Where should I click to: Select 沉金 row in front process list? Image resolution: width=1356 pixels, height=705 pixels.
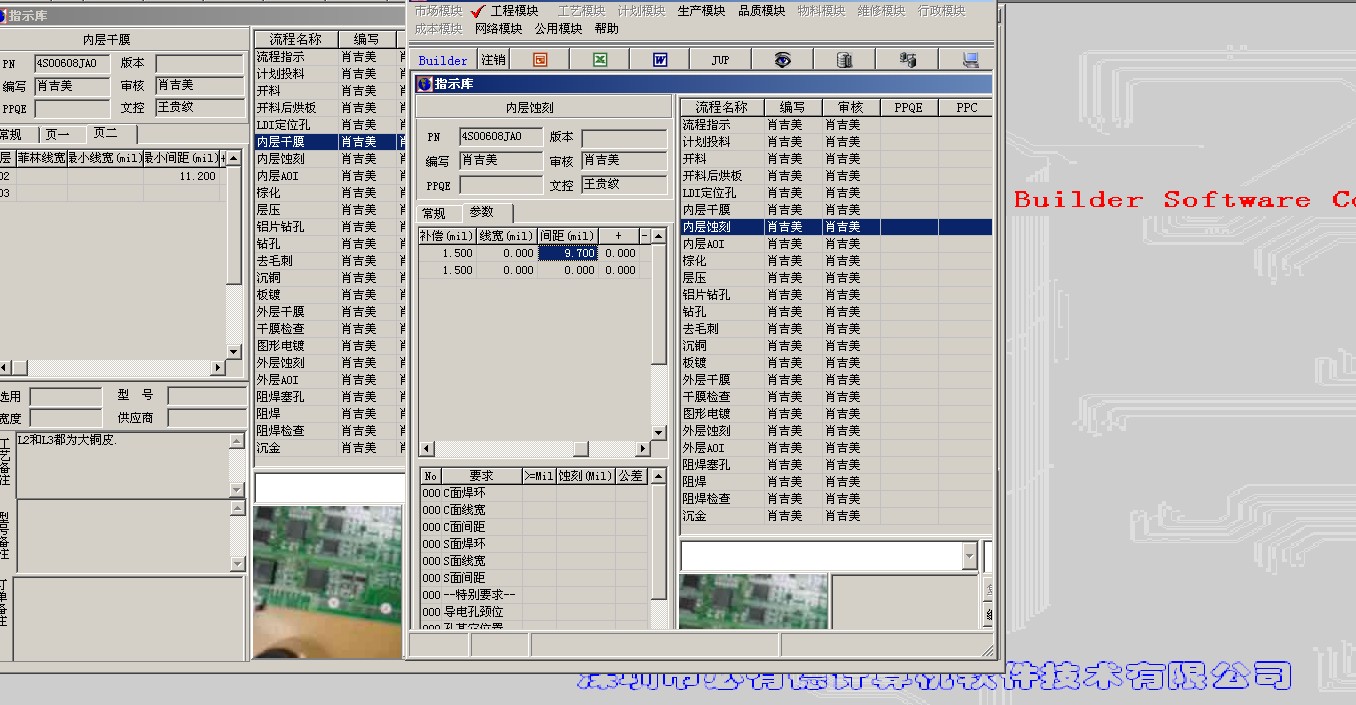coord(835,516)
